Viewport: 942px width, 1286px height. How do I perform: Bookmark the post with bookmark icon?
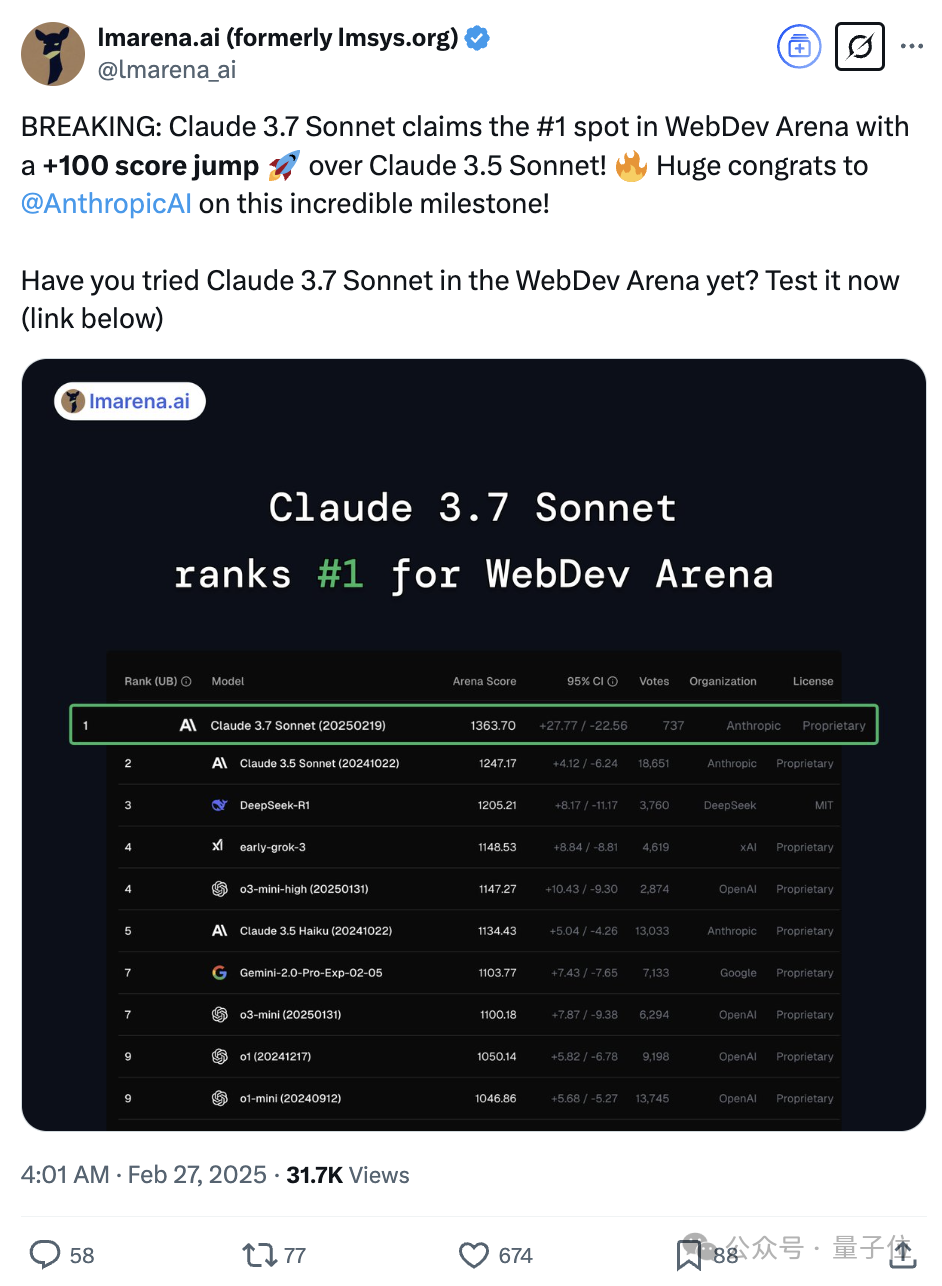tap(689, 1255)
